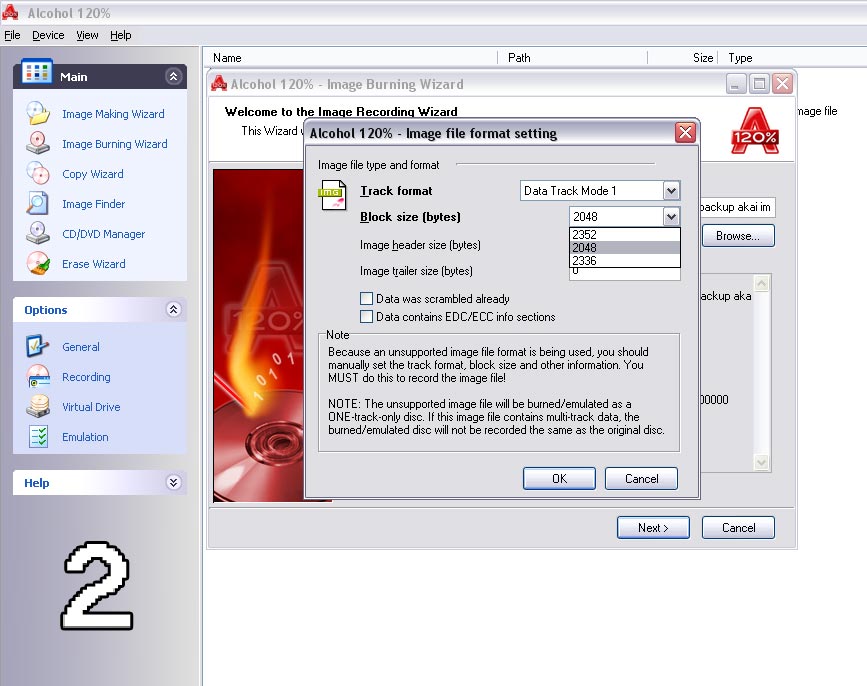Click the Block size value field

tap(617, 217)
